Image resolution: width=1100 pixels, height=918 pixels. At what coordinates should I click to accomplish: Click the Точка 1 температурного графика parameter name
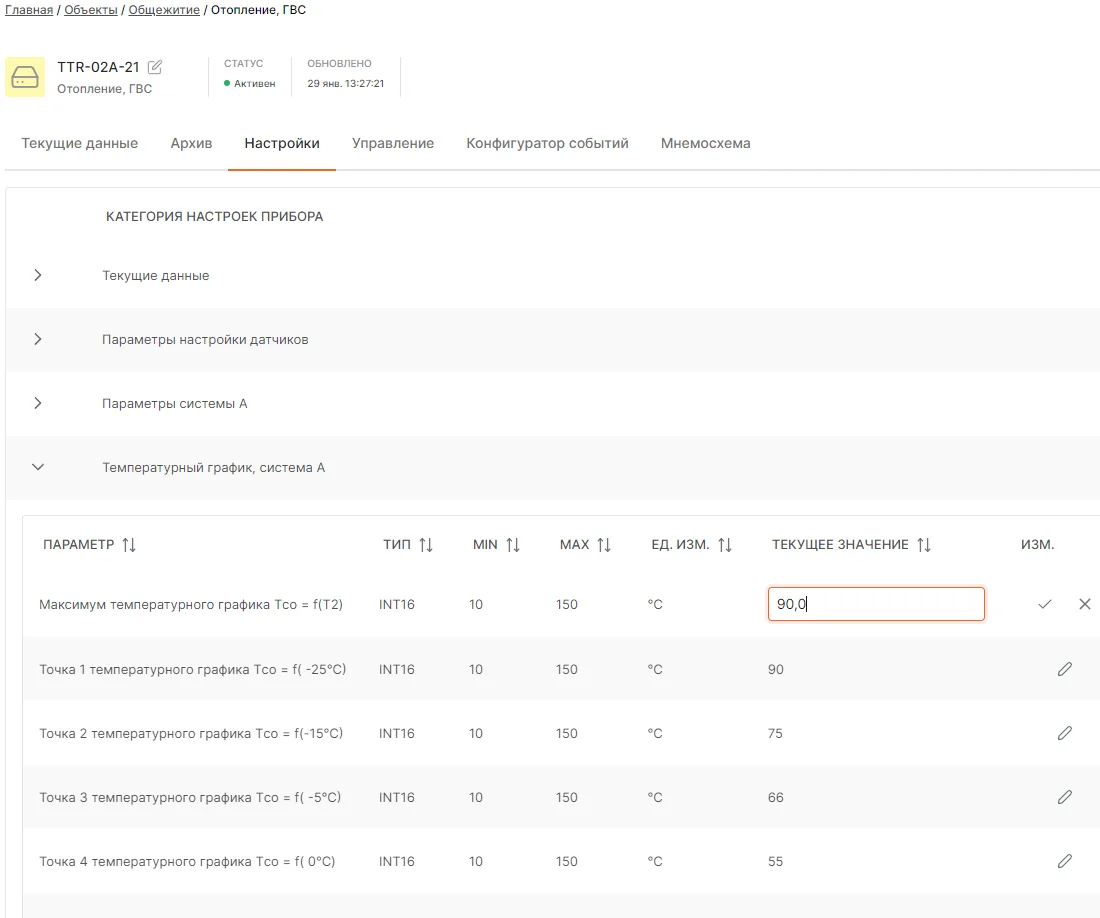tap(193, 669)
